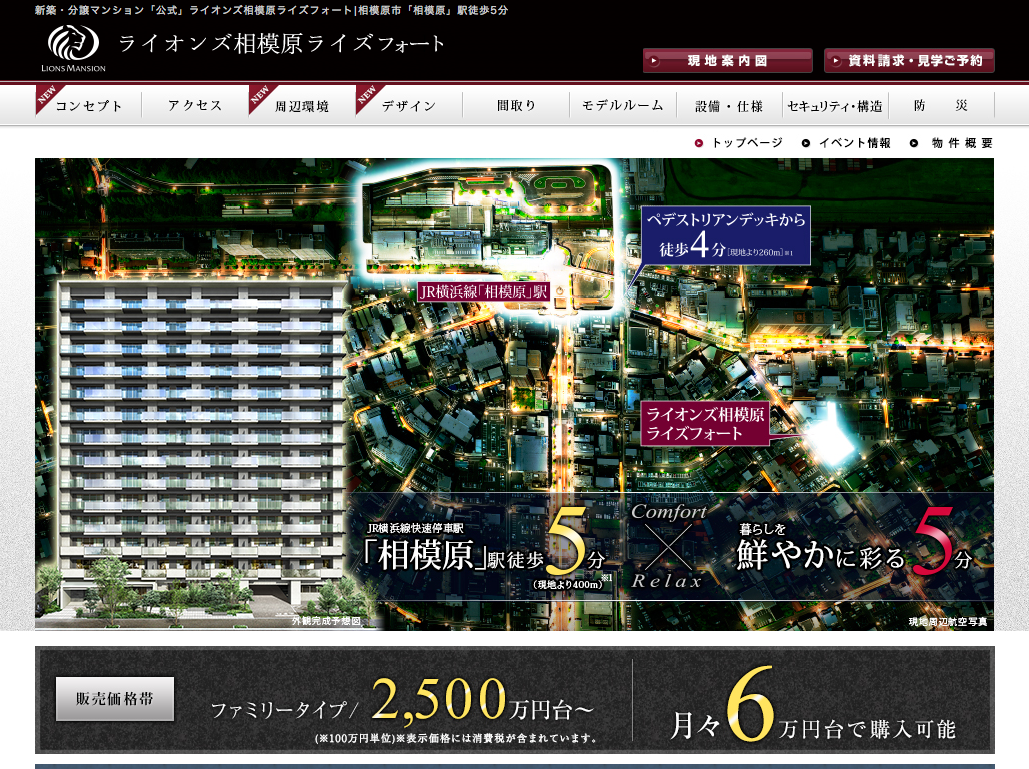This screenshot has height=769, width=1029.
Task: Open the 現地案内図 button
Action: tap(727, 61)
